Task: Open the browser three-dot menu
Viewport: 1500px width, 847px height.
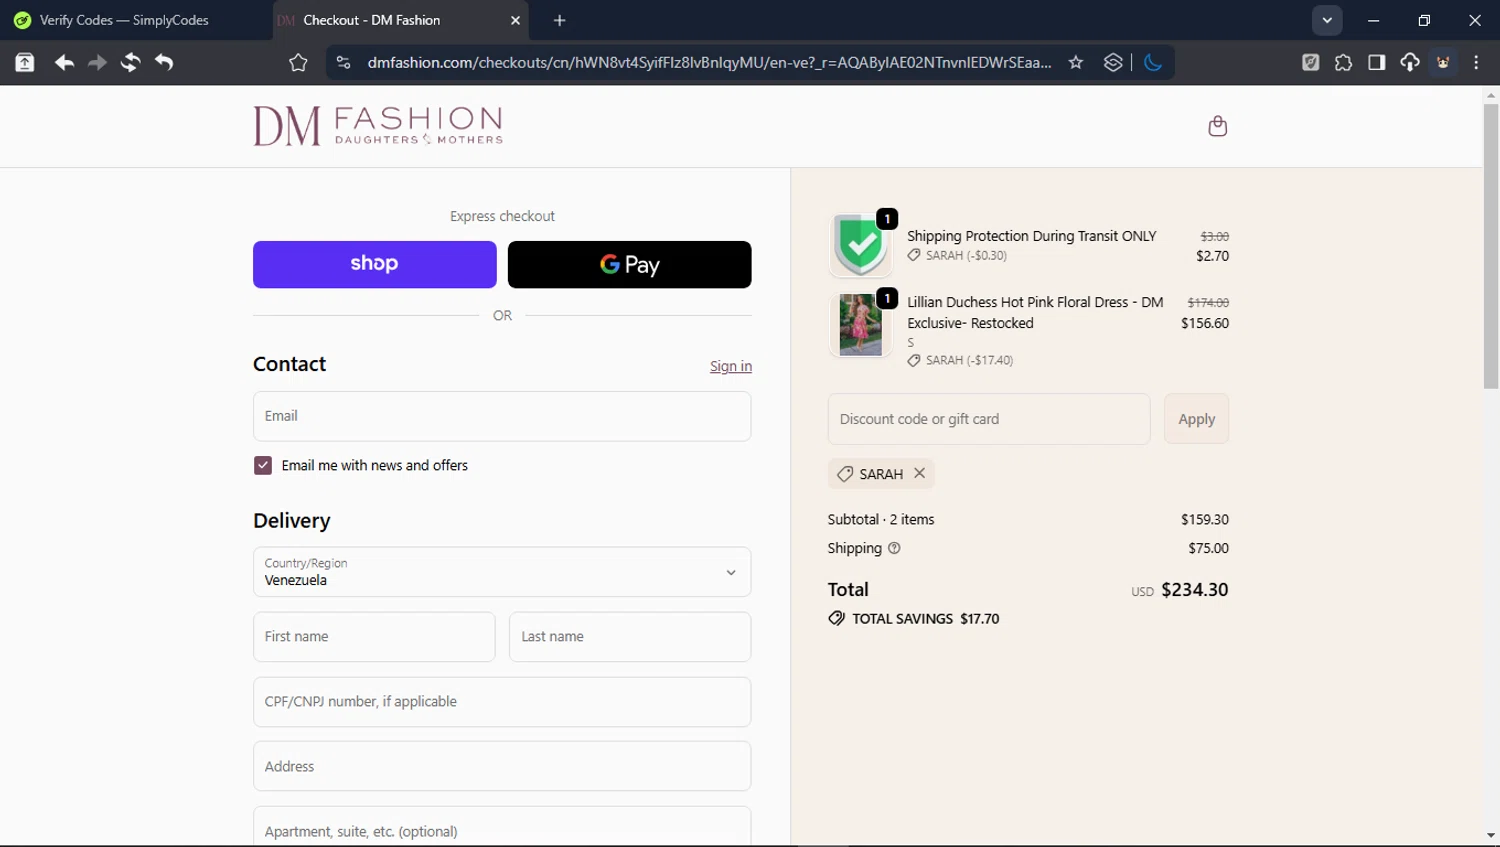Action: [x=1477, y=62]
